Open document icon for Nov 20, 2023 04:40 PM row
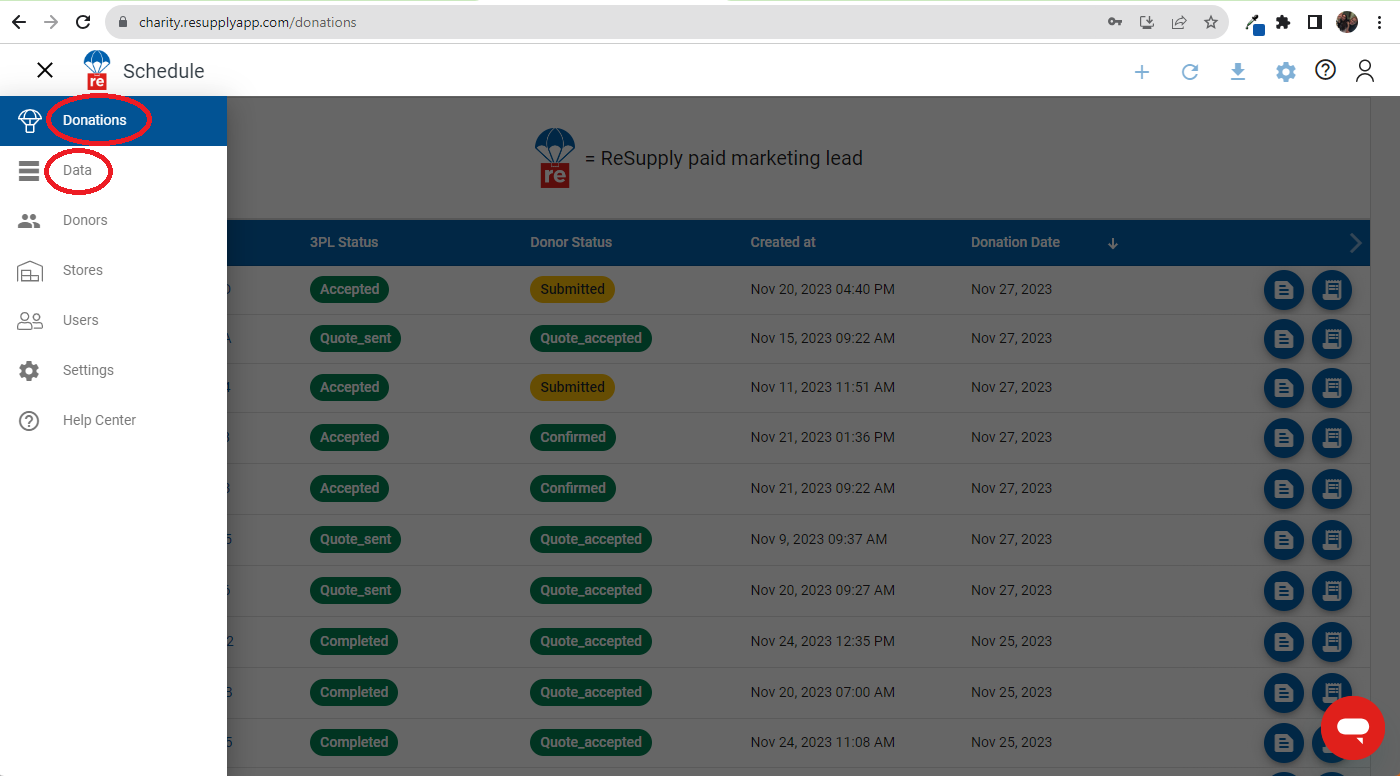The height and width of the screenshot is (776, 1400). [1284, 291]
